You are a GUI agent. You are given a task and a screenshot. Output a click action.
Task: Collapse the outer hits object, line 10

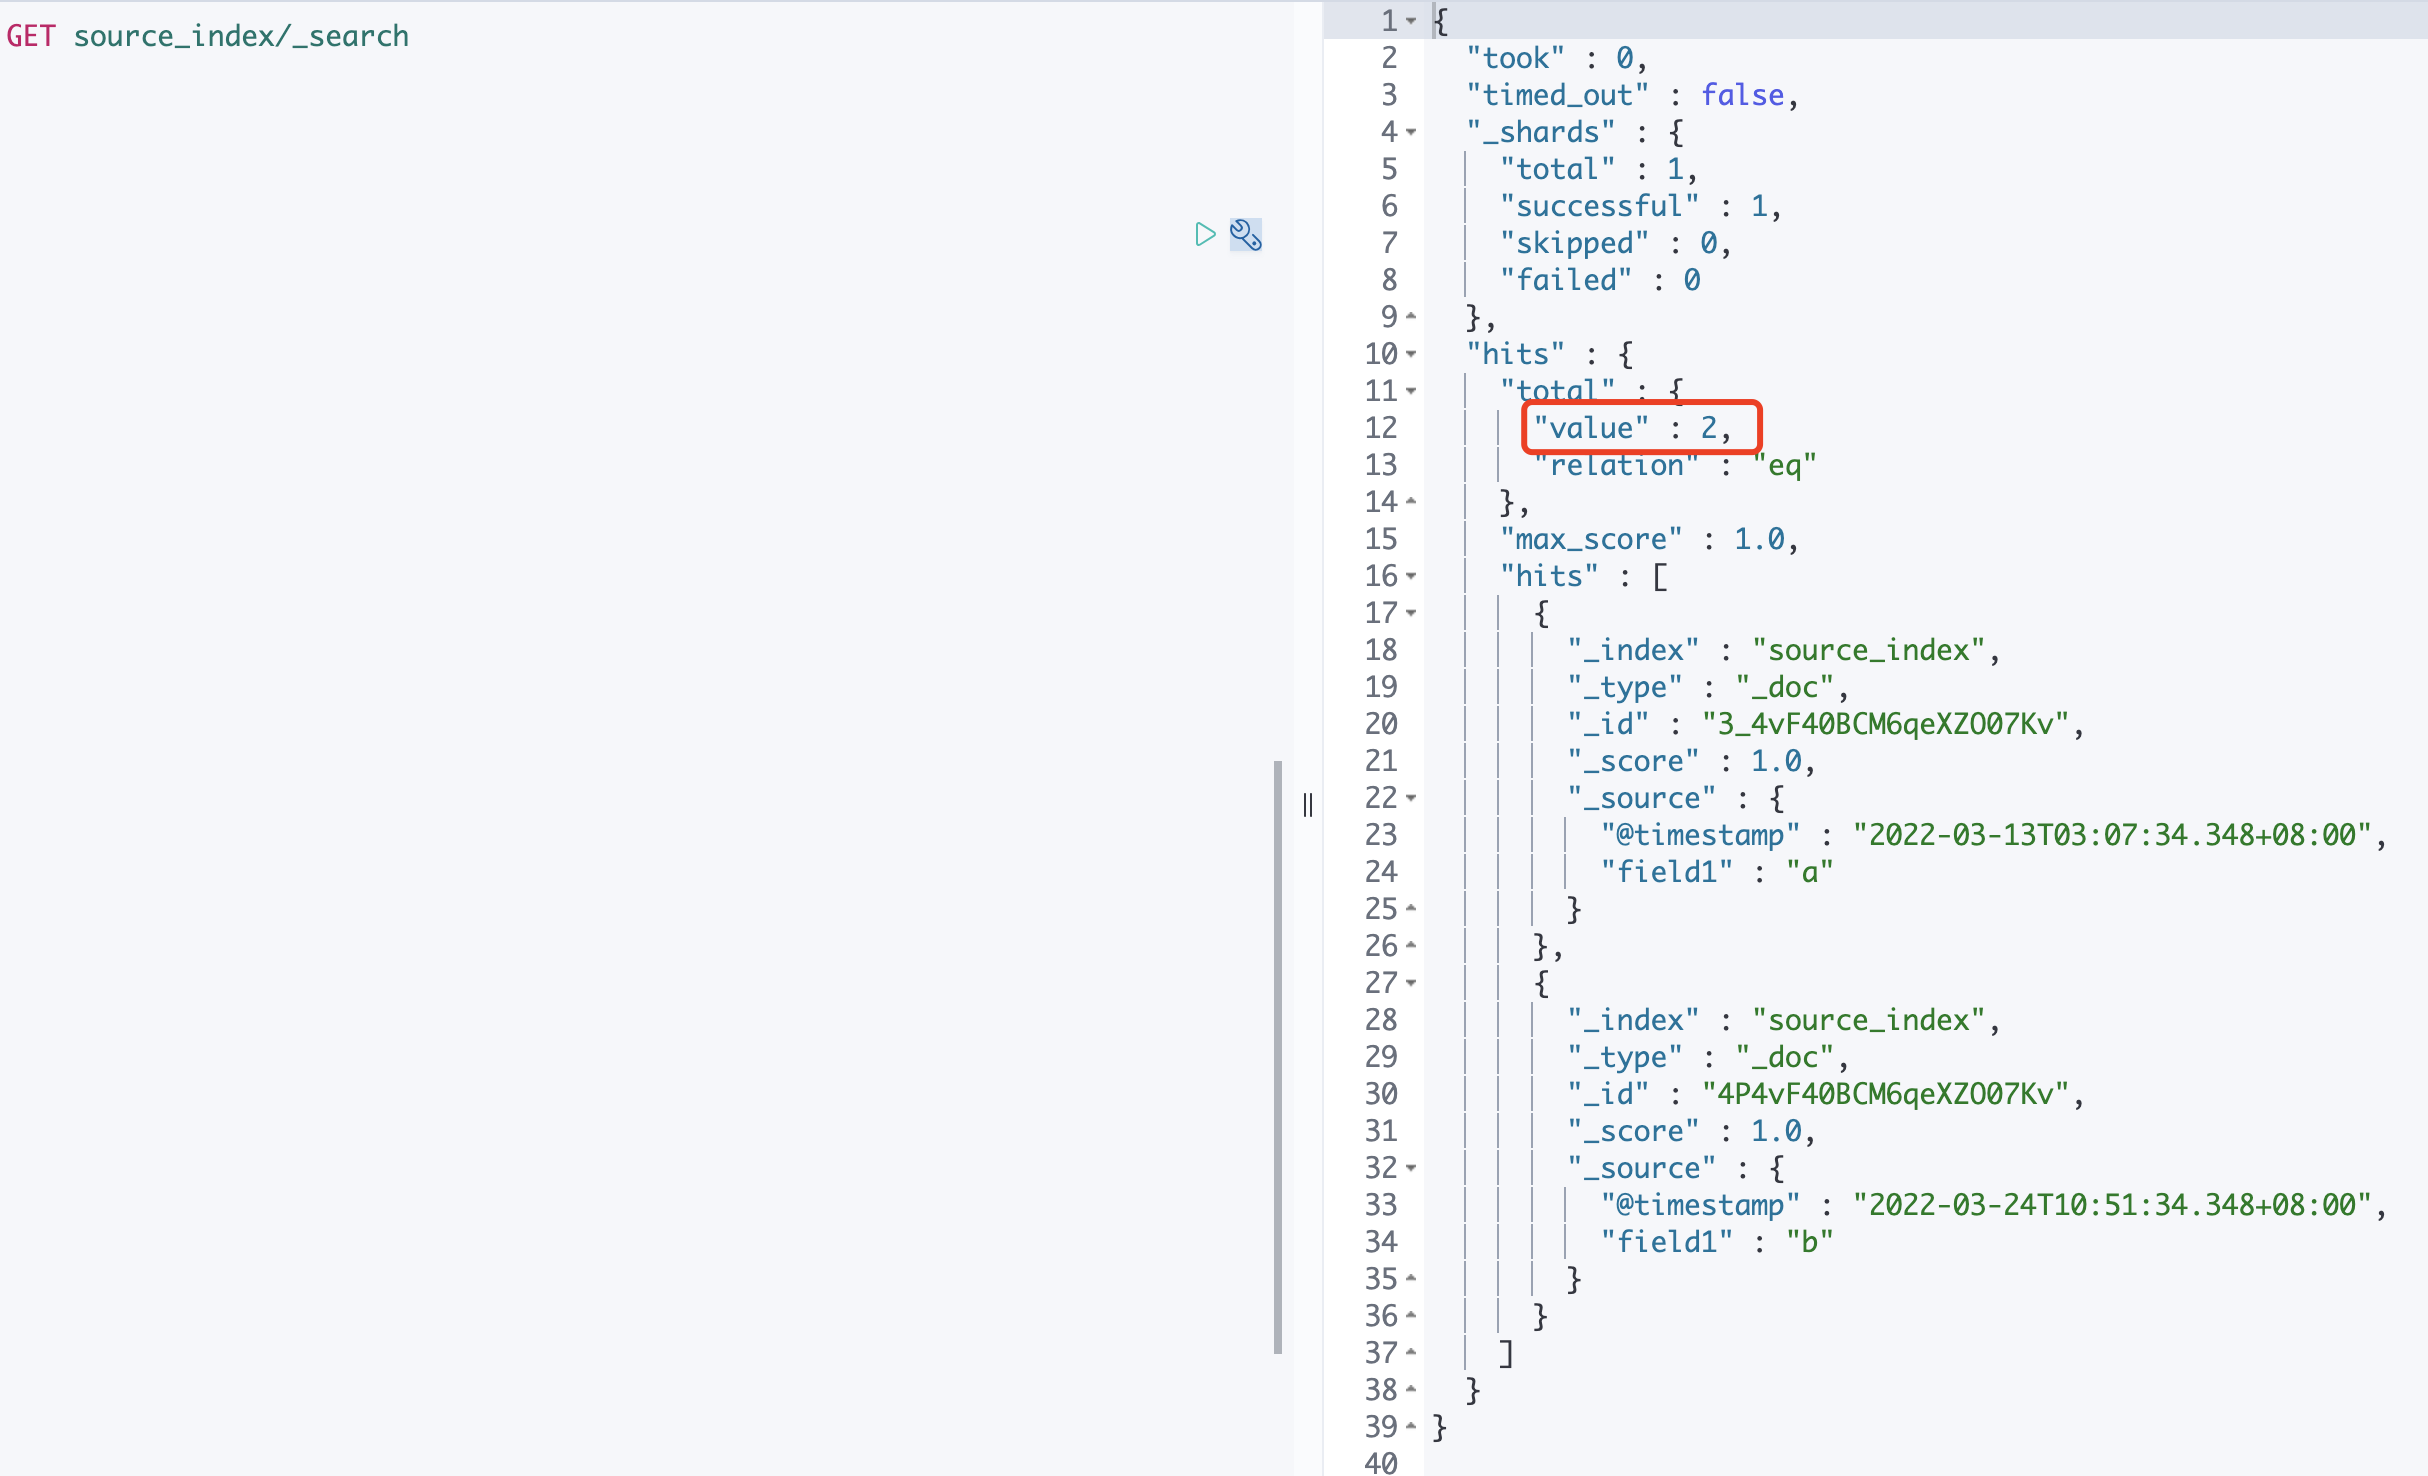pyautogui.click(x=1411, y=354)
